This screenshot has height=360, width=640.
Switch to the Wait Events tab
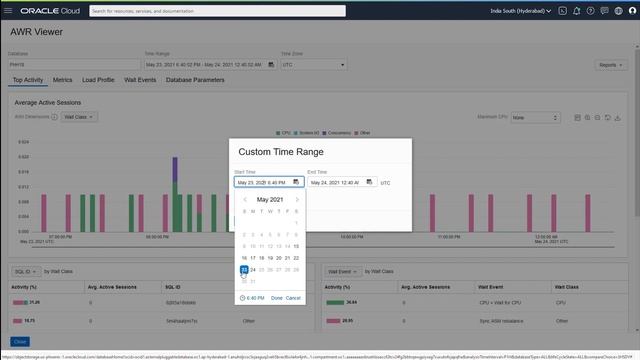(140, 80)
